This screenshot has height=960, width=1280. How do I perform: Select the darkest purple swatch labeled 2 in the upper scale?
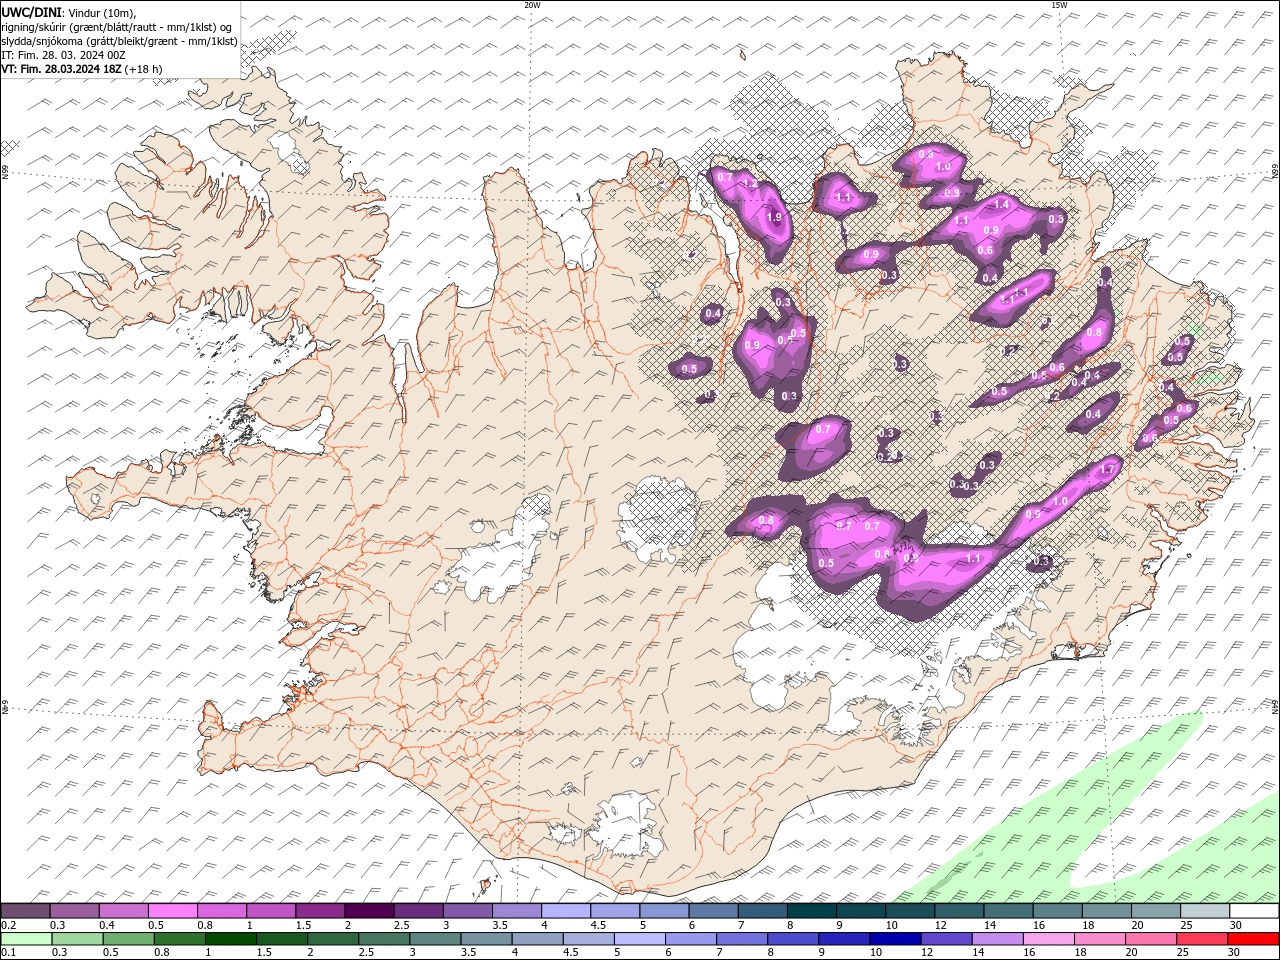pyautogui.click(x=368, y=911)
